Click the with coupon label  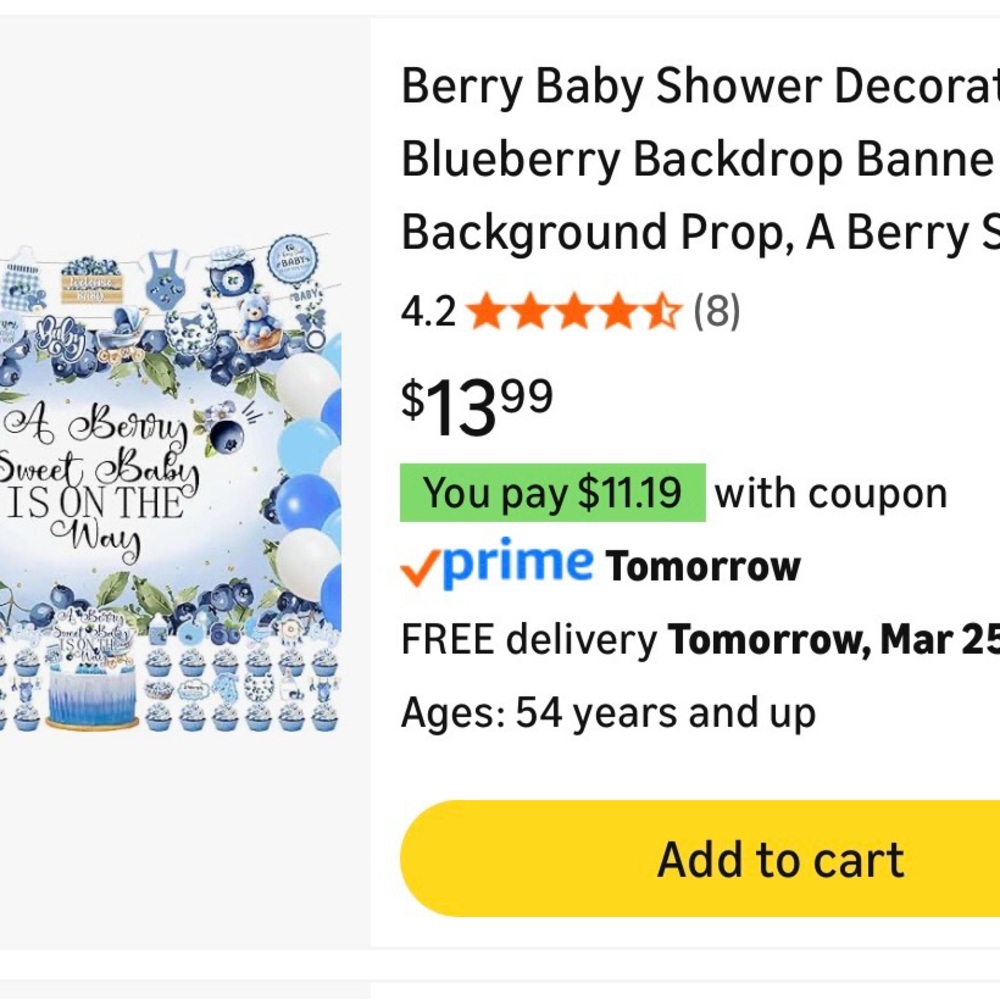pos(832,492)
